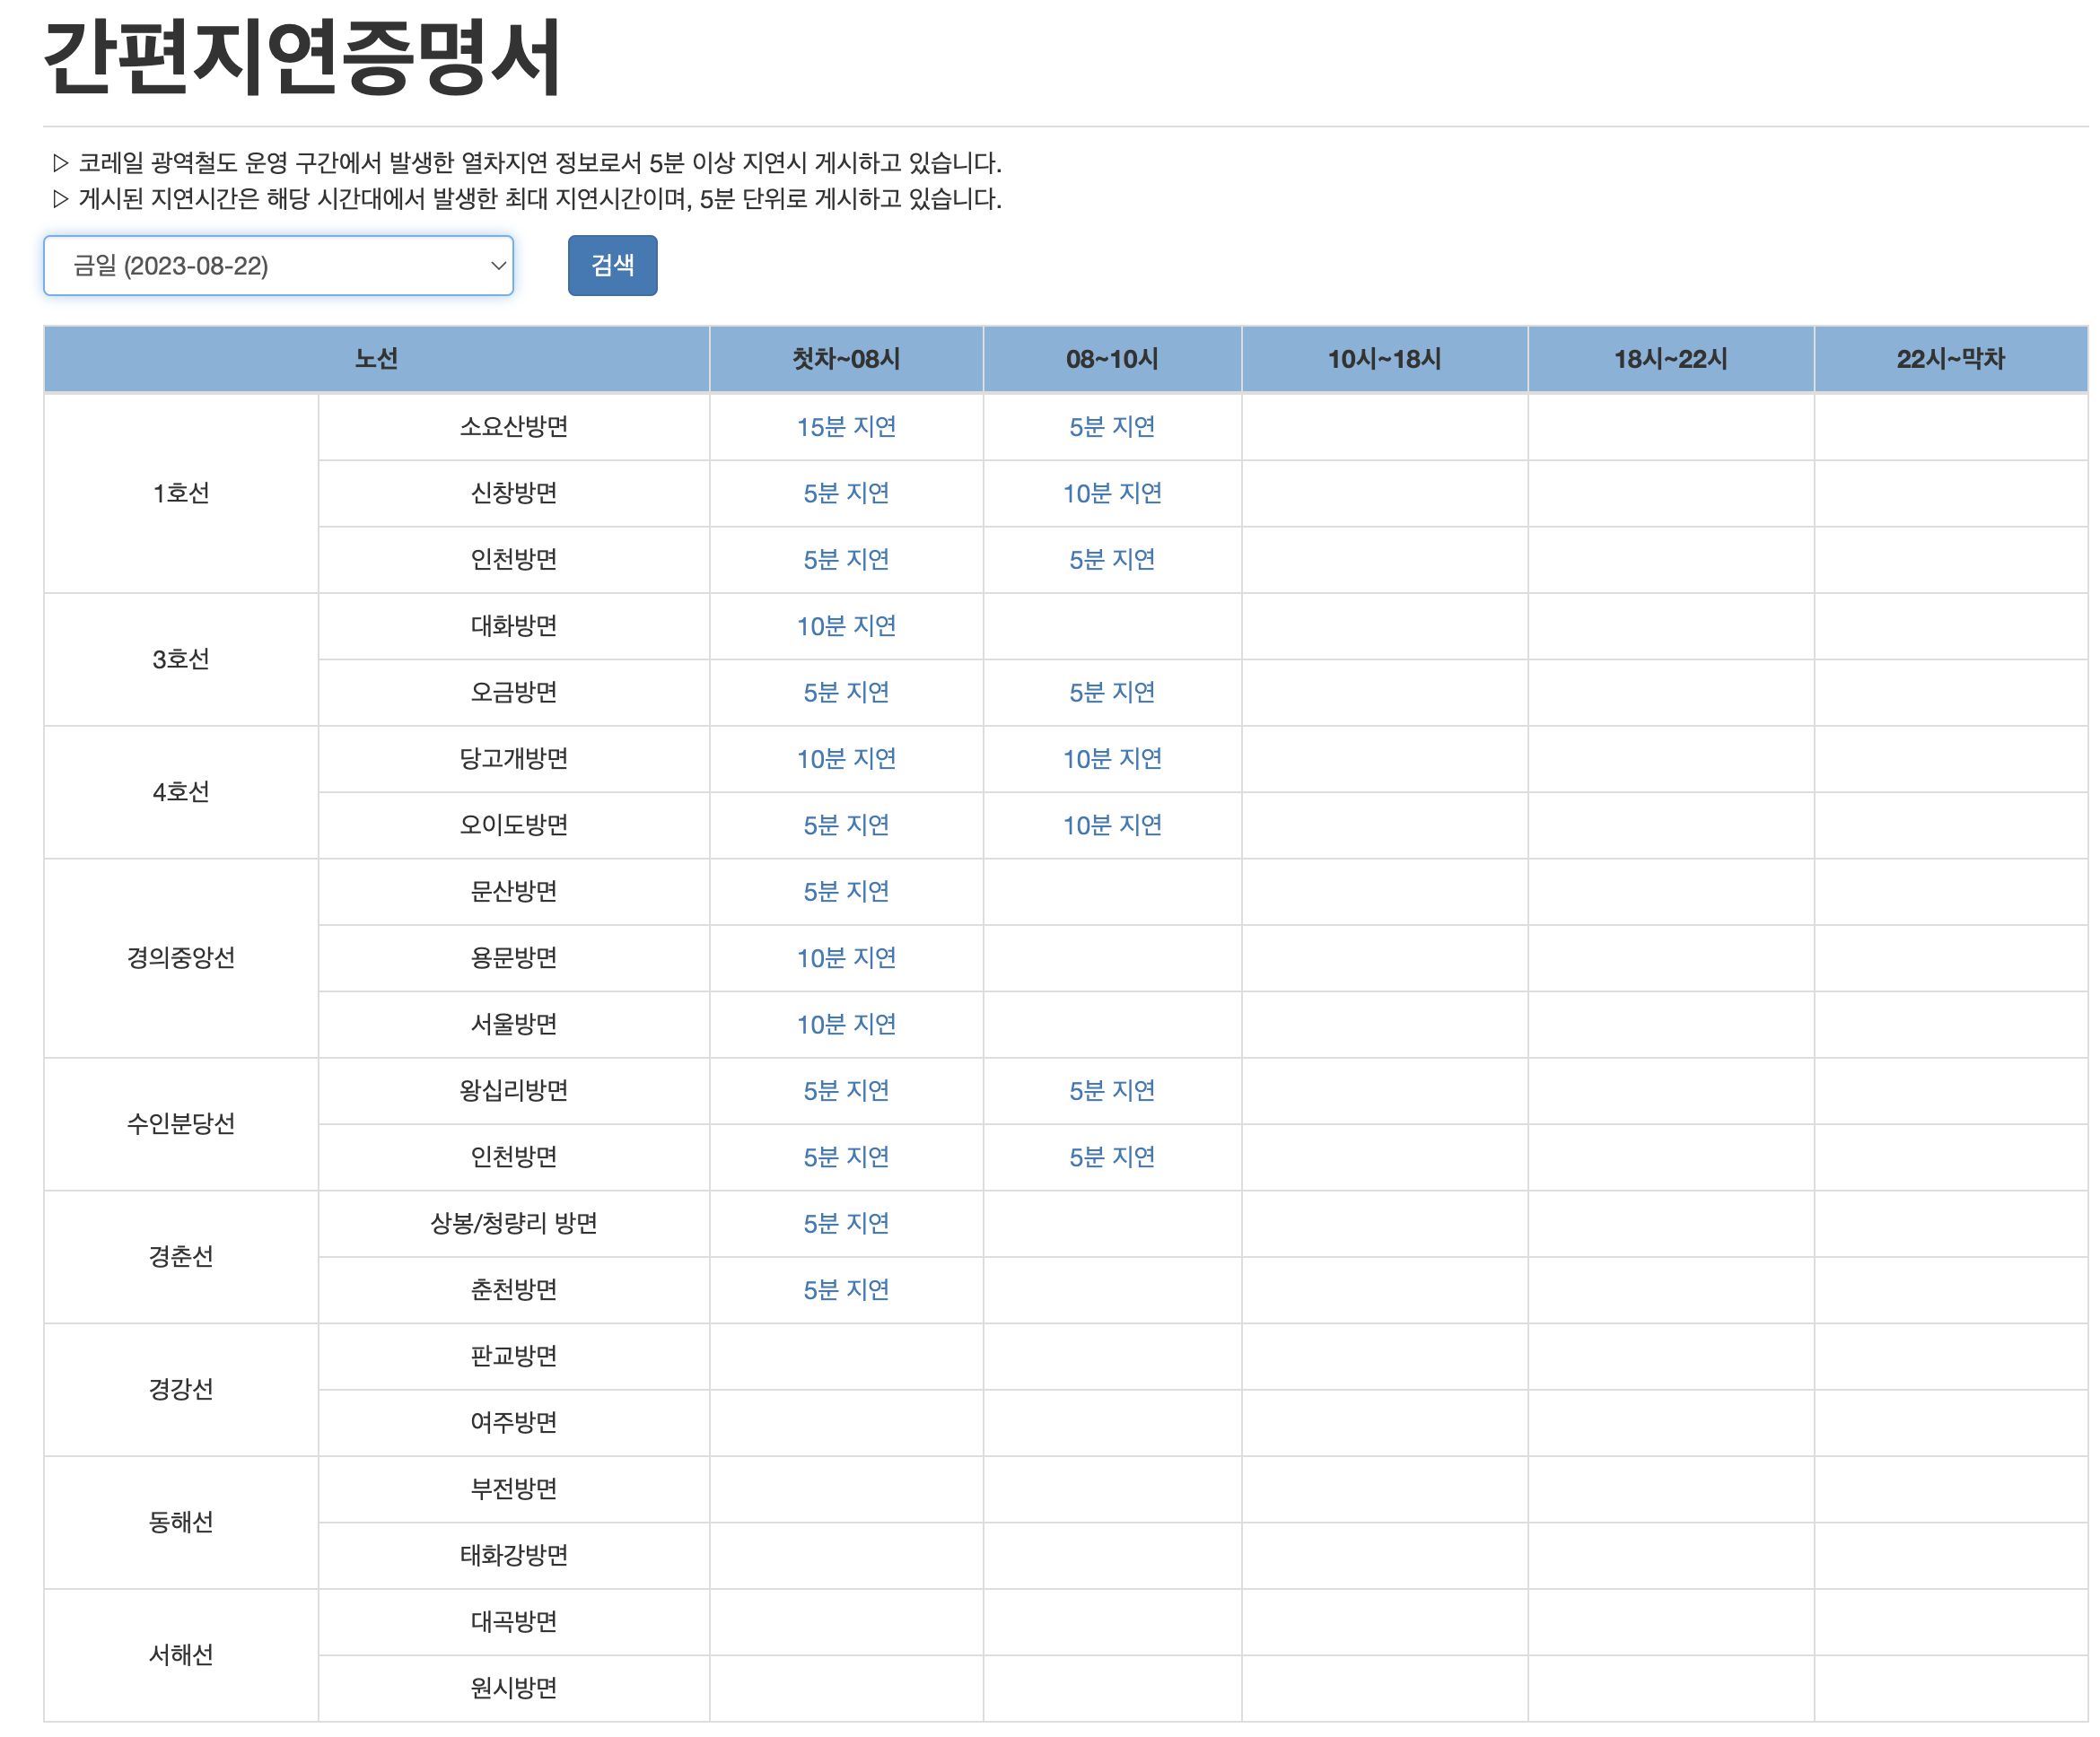Click 왕십리방면 08~10시 5분 지연 link
The image size is (2100, 1737).
[1111, 1090]
